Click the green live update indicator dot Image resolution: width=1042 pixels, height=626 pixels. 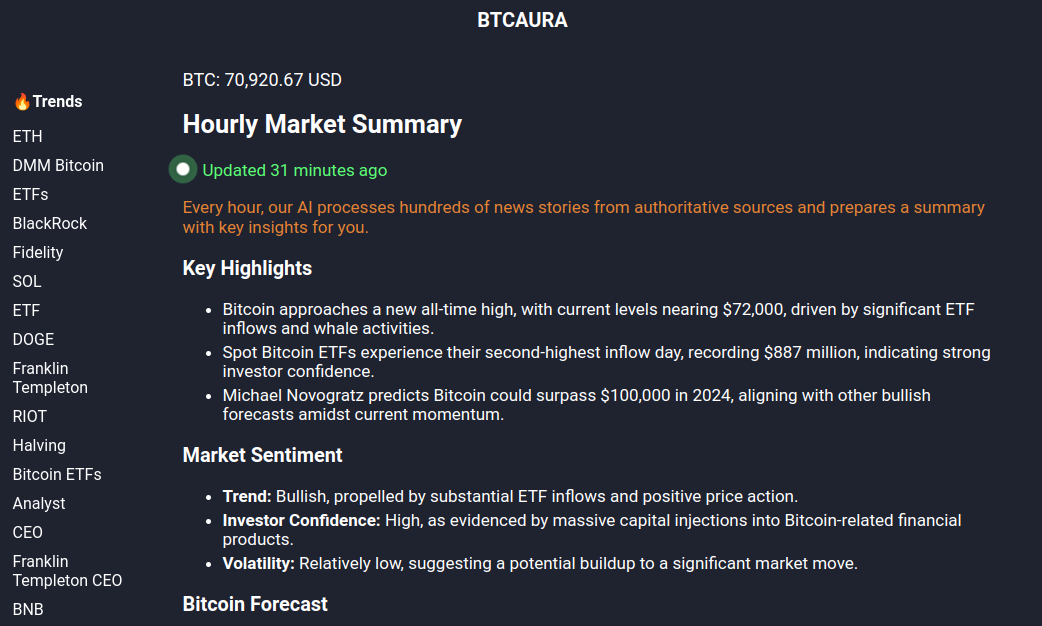183,169
